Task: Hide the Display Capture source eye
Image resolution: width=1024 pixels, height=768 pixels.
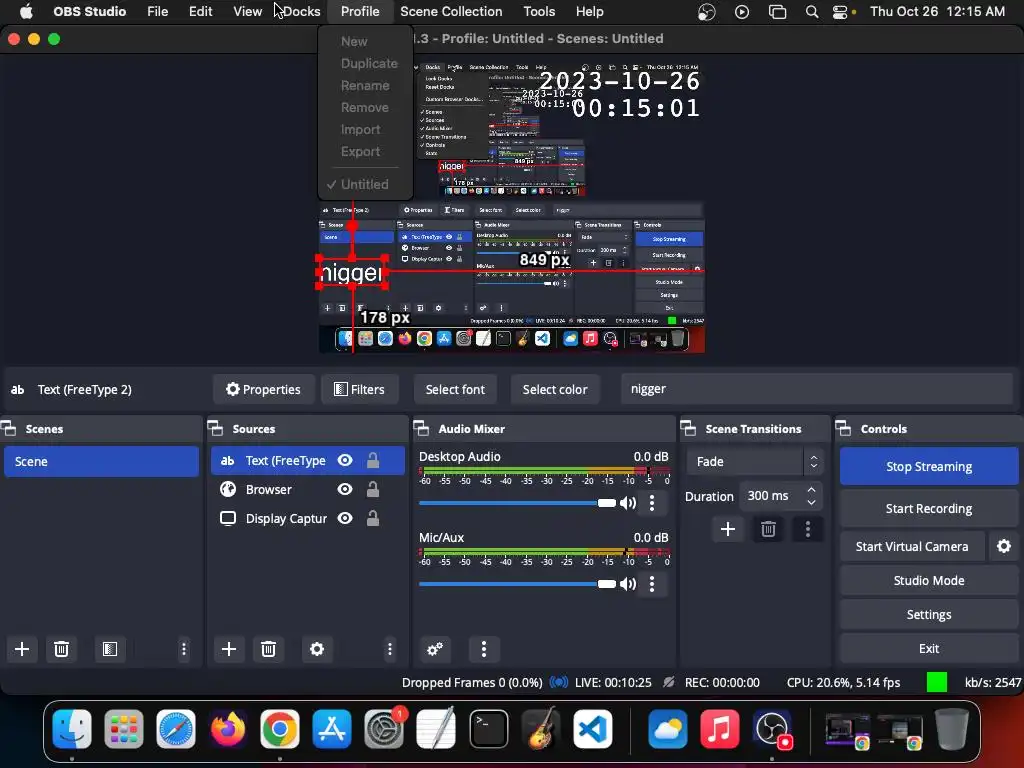Action: pyautogui.click(x=345, y=518)
